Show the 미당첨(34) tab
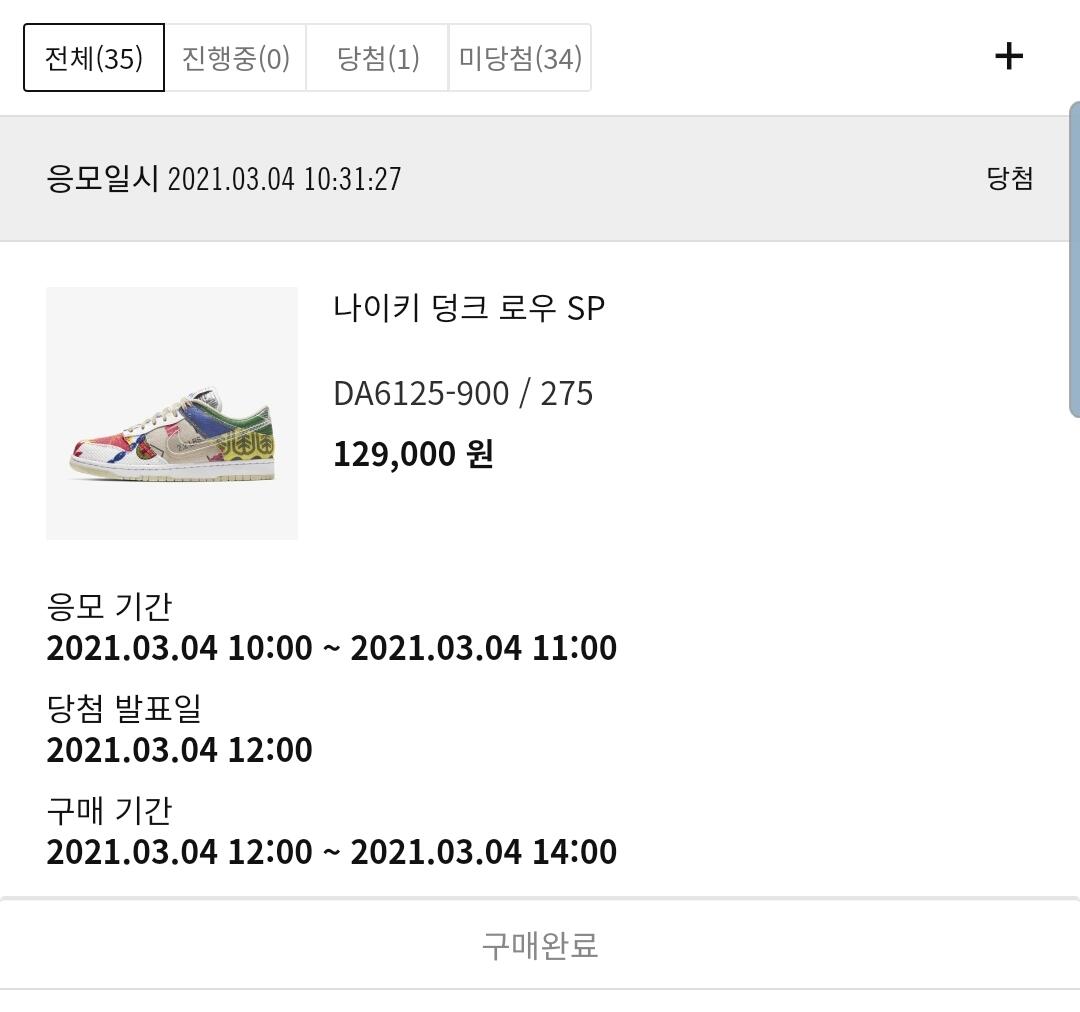This screenshot has width=1080, height=1012. point(519,58)
